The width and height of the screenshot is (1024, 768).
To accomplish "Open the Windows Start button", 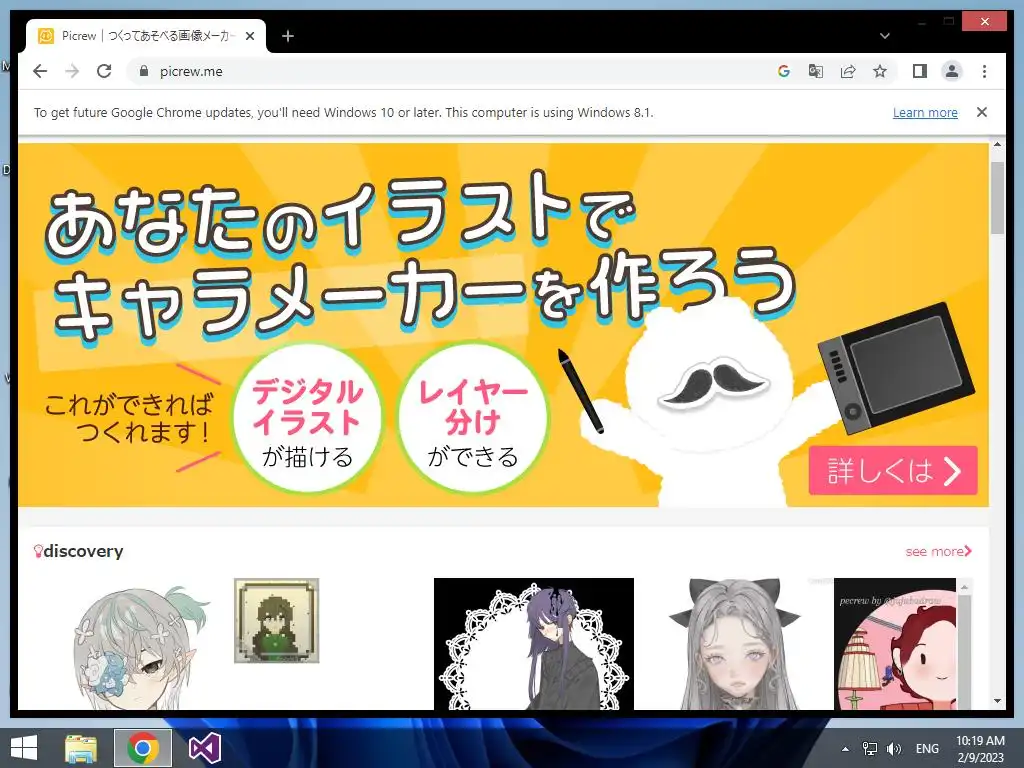I will 24,748.
